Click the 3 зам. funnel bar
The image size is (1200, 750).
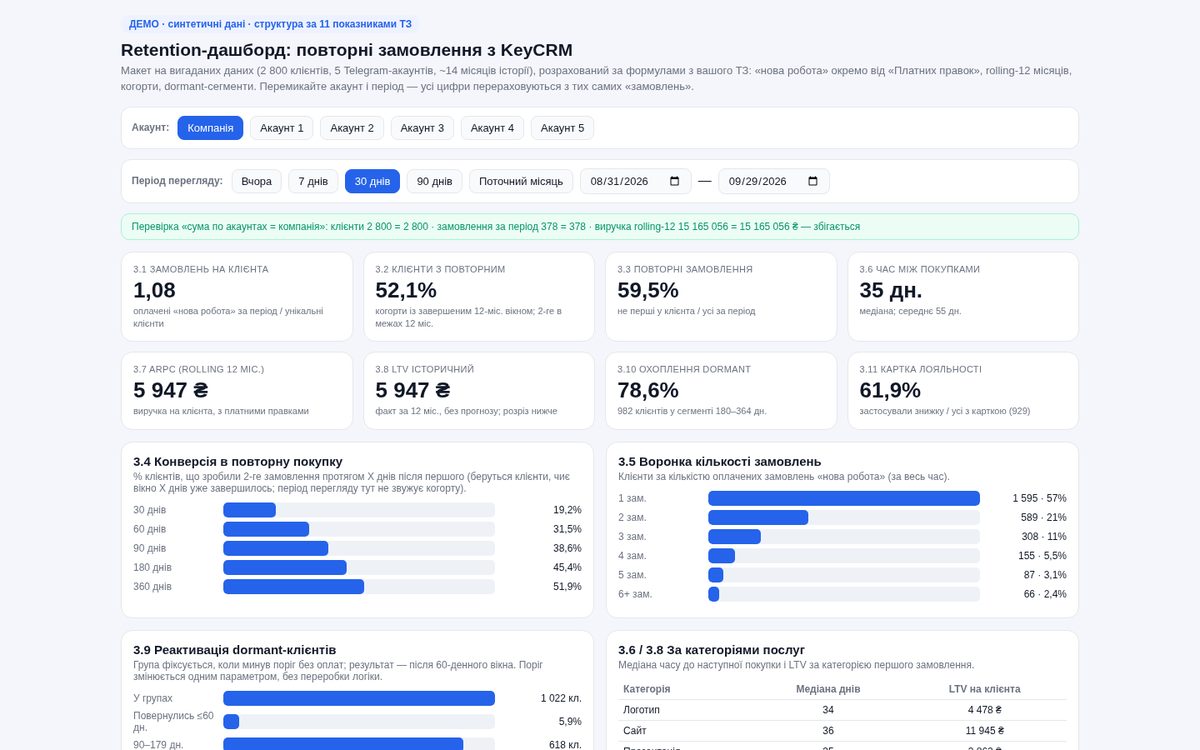point(844,536)
